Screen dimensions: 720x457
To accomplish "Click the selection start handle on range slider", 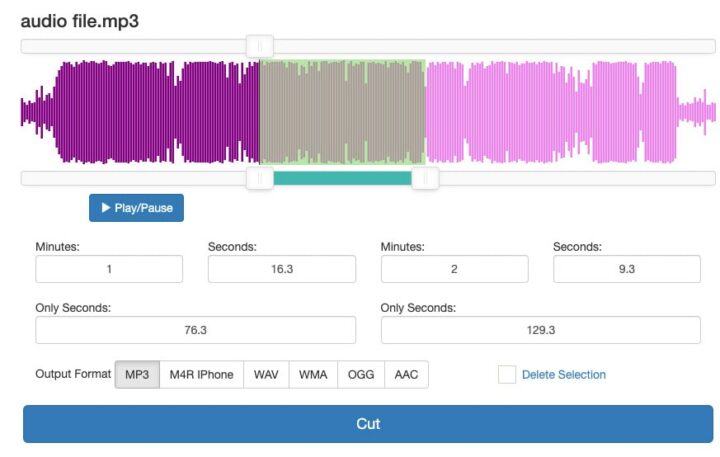I will click(260, 178).
